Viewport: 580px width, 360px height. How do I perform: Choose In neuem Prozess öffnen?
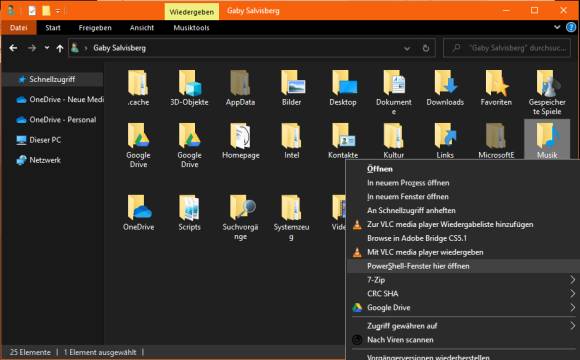(x=464, y=183)
